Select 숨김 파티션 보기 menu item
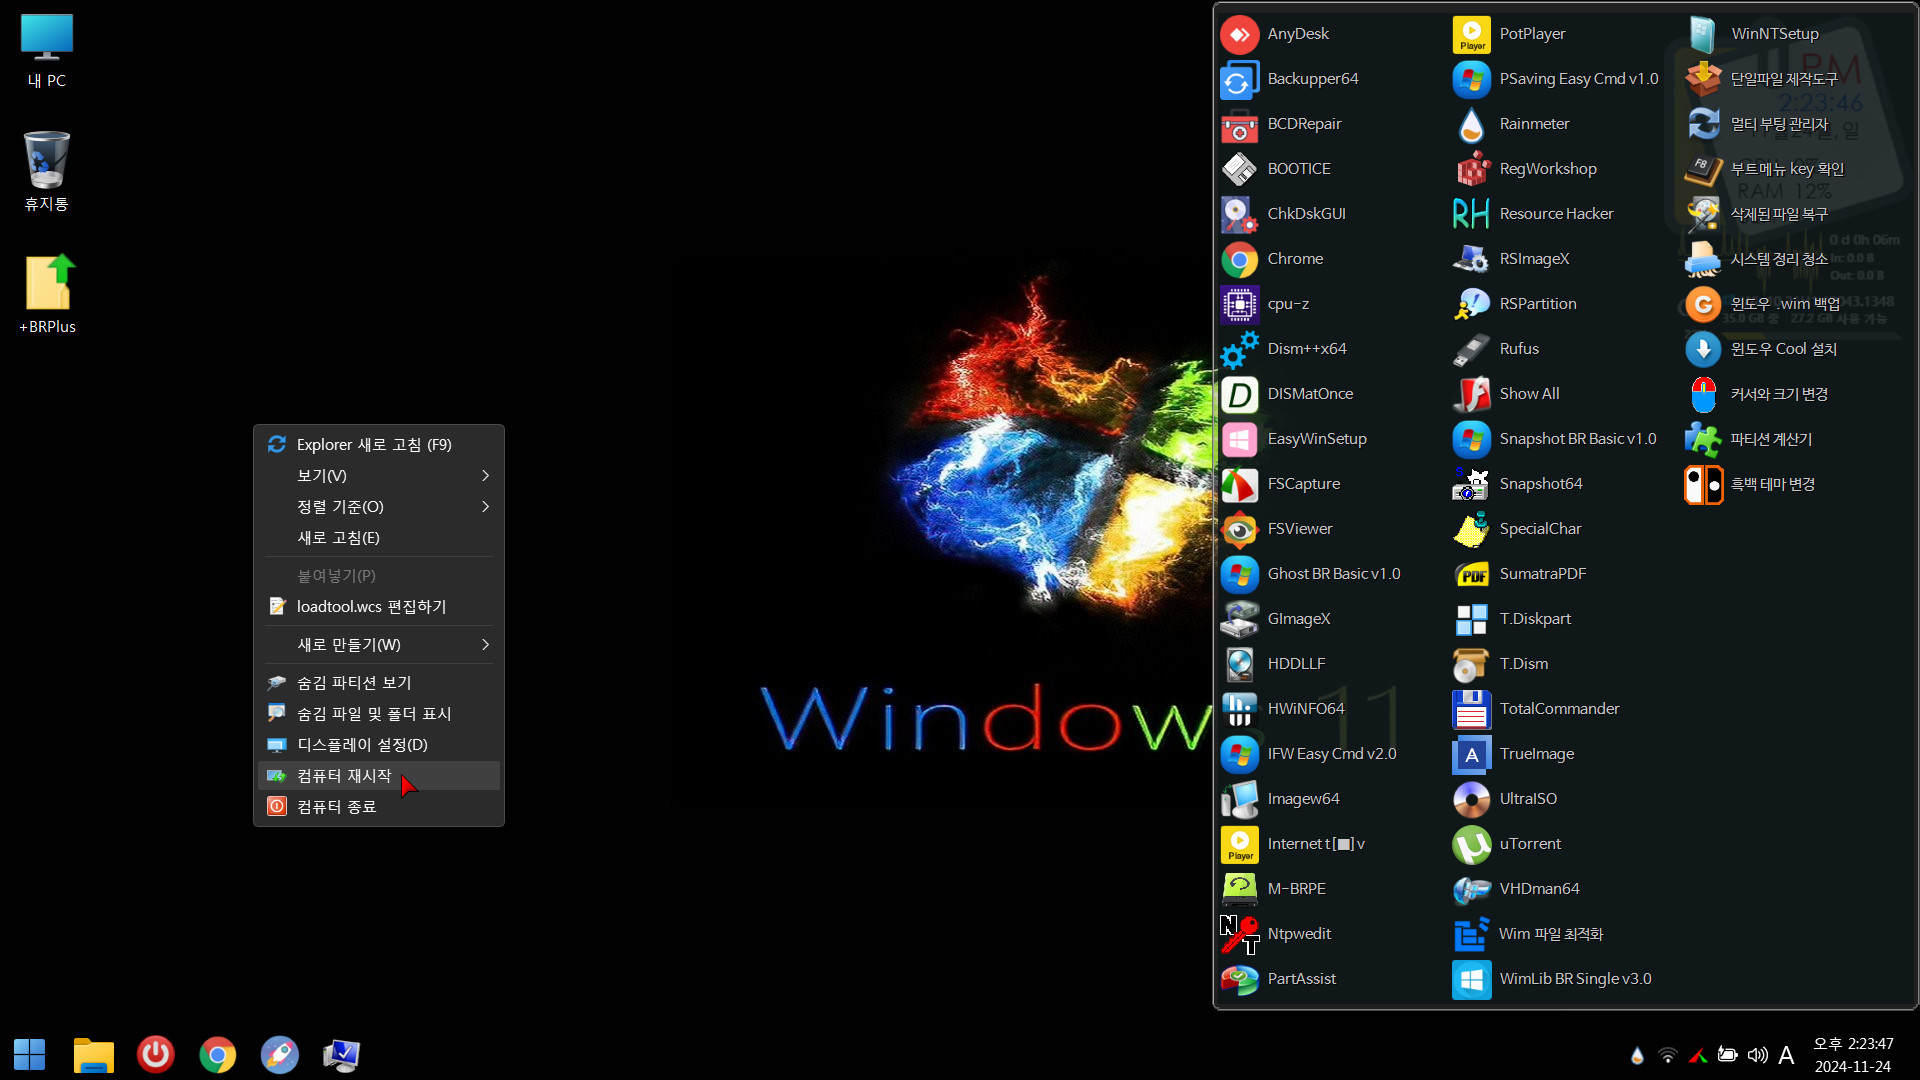This screenshot has width=1920, height=1080. 379,683
